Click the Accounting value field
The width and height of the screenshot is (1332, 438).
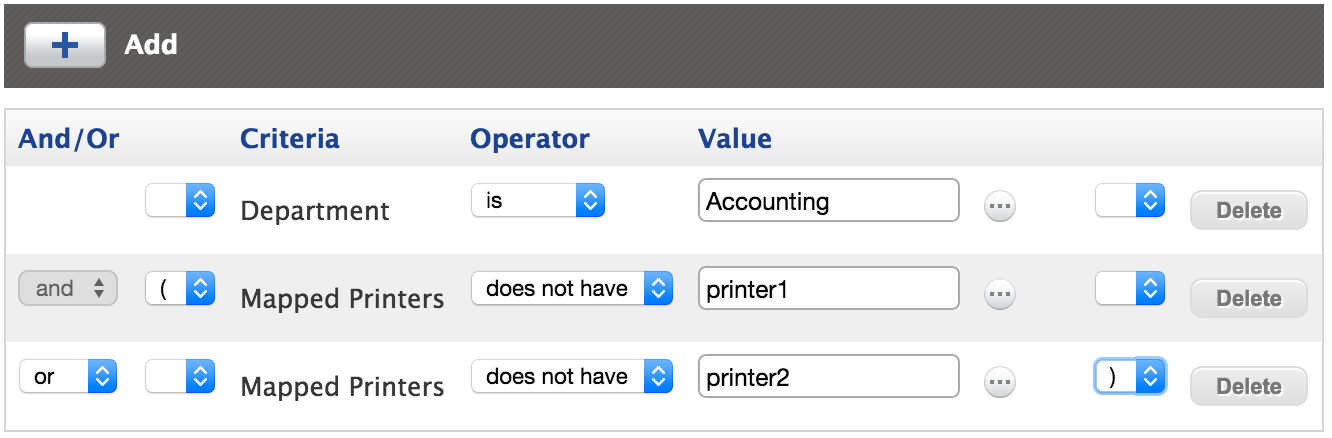point(829,201)
